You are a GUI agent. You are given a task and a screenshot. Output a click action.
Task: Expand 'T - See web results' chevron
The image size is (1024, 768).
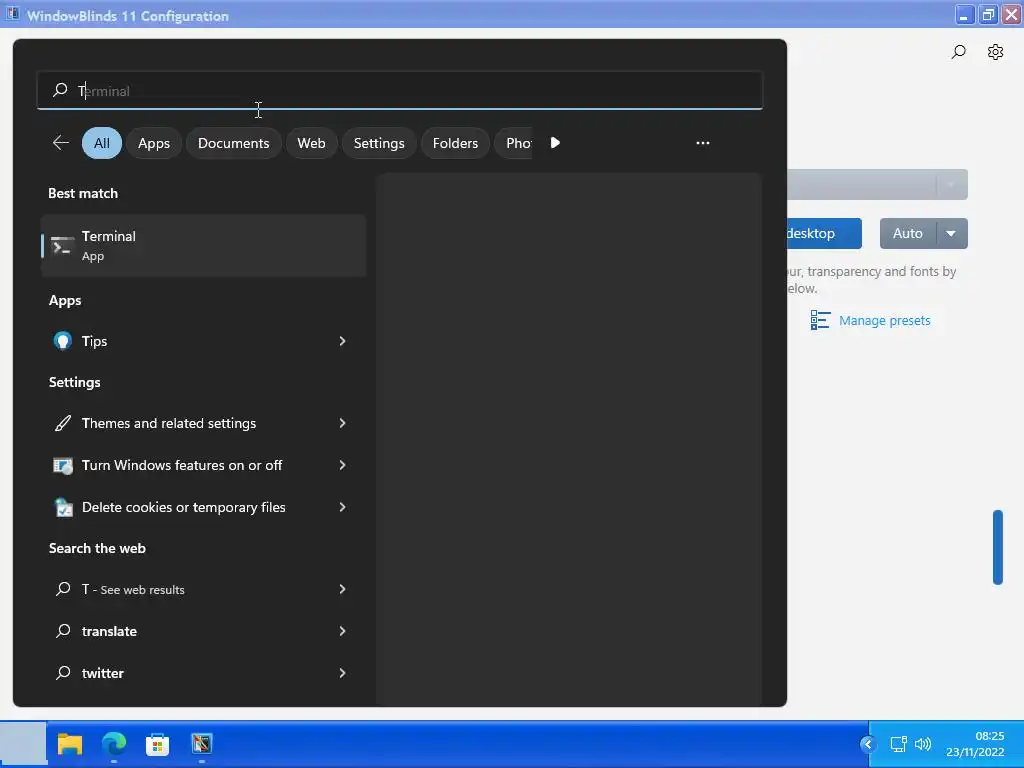coord(342,589)
